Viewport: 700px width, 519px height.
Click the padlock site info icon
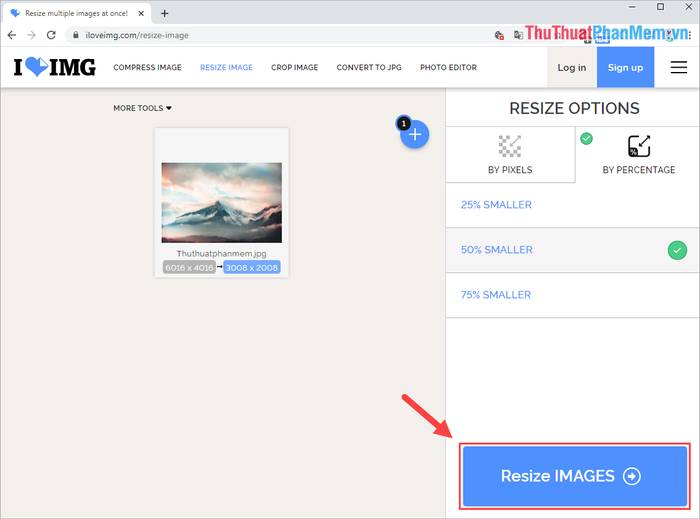click(75, 35)
